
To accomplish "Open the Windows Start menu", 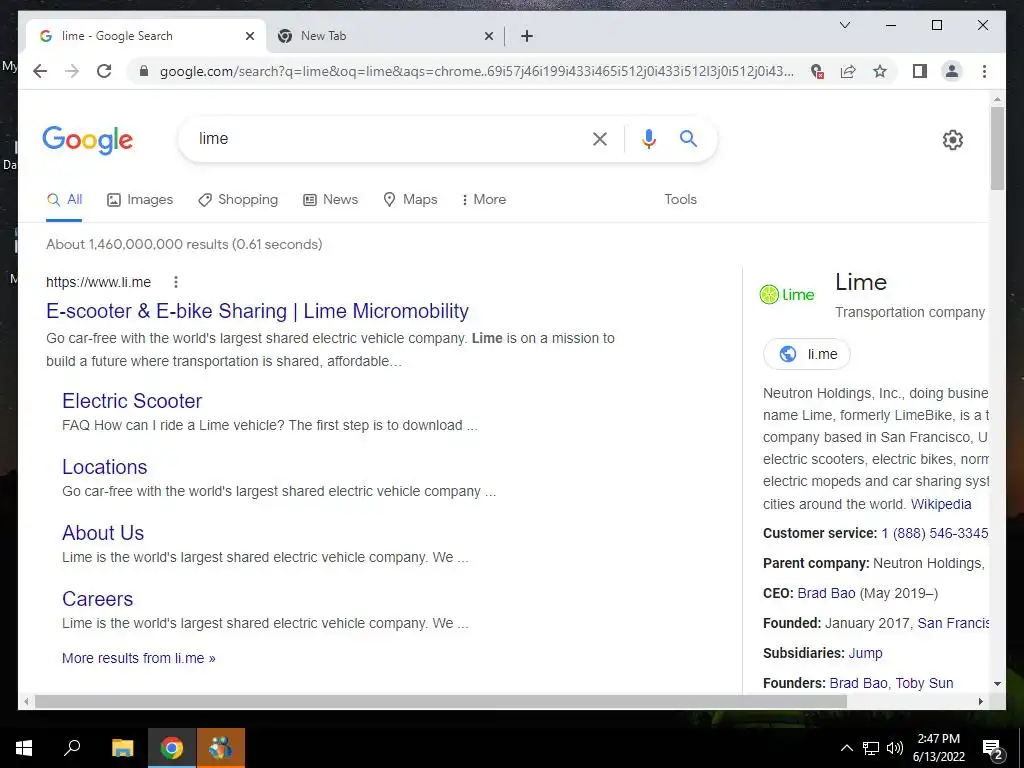I will [x=24, y=748].
